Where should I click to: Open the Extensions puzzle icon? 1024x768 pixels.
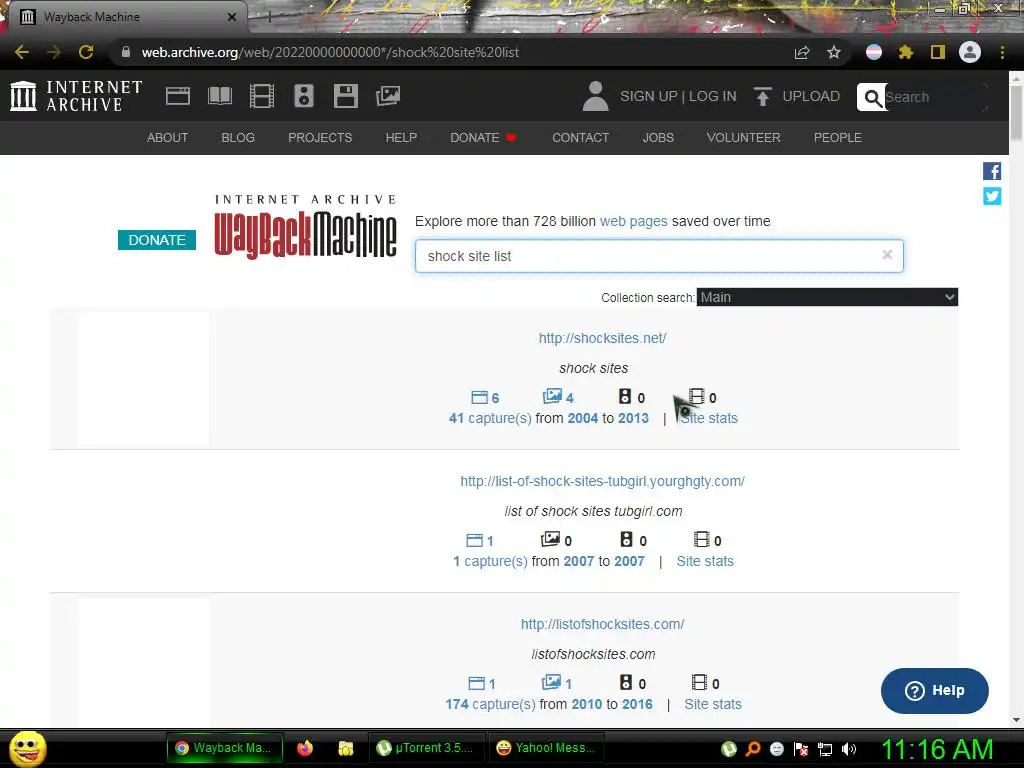tap(905, 52)
